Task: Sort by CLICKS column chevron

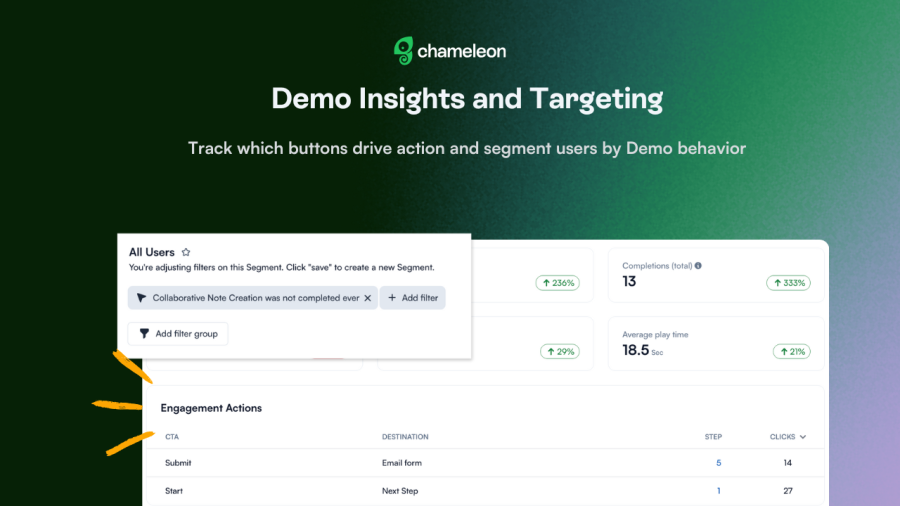Action: tap(803, 437)
